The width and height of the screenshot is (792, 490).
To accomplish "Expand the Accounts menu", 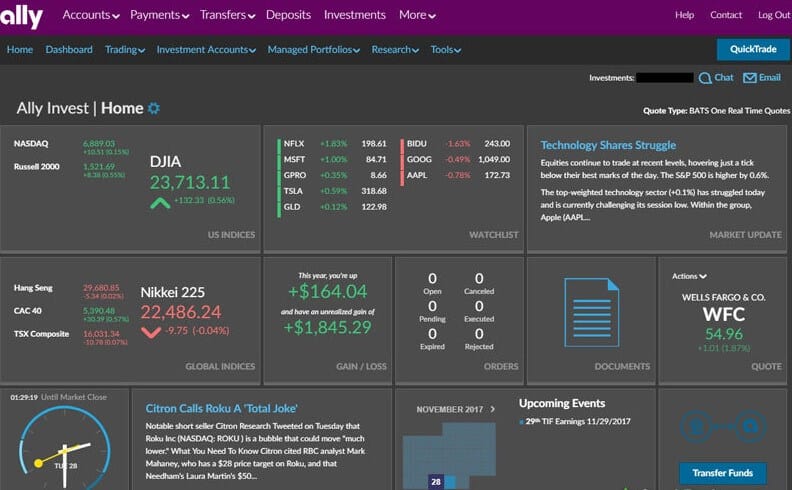I will [x=91, y=15].
